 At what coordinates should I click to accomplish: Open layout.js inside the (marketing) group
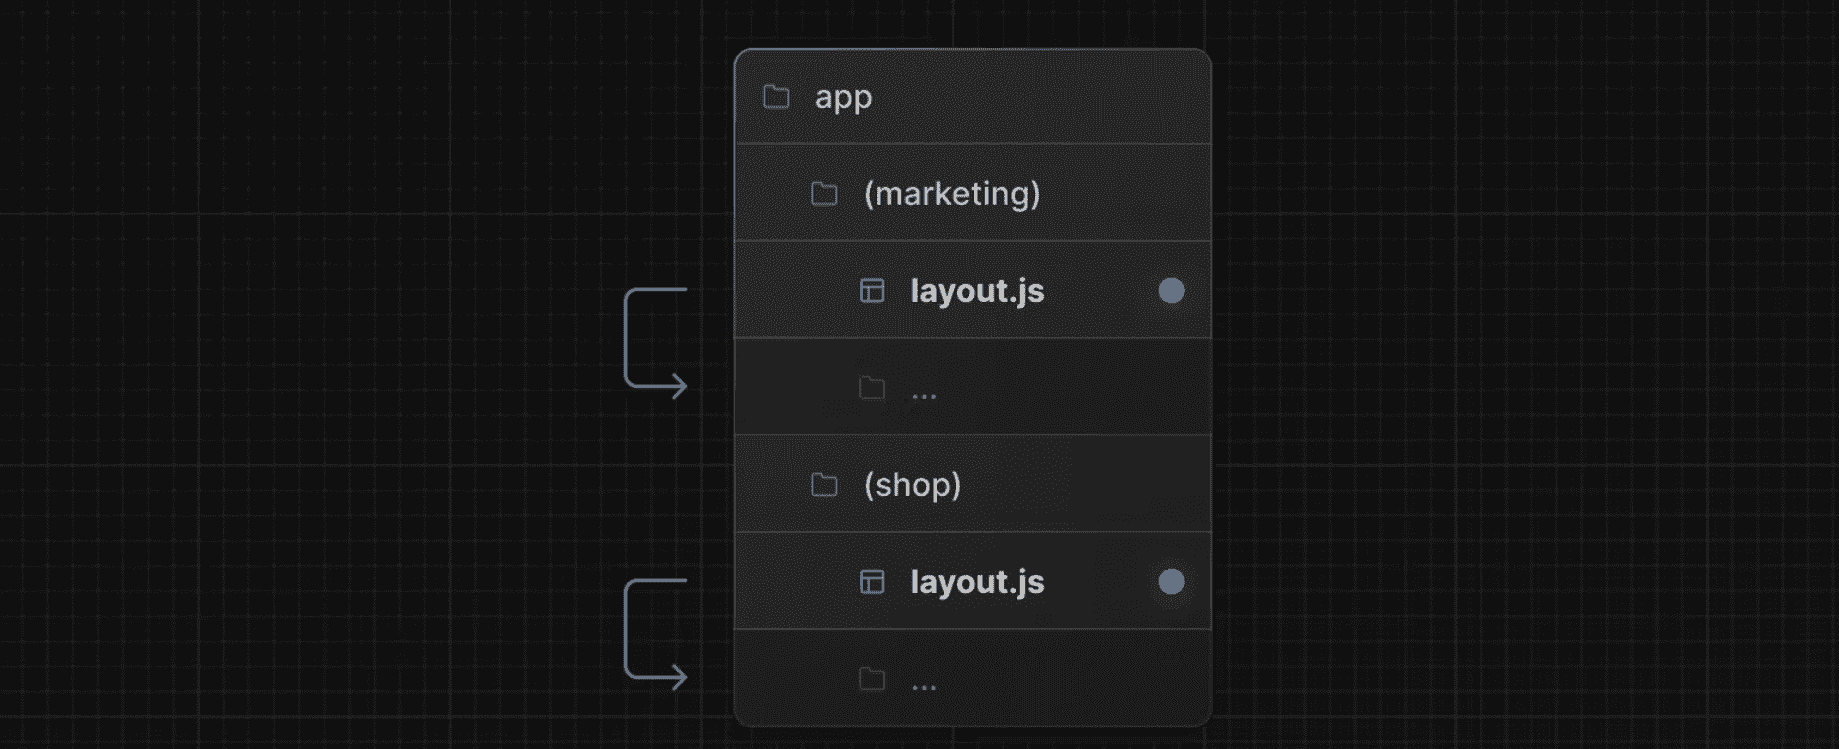(977, 291)
